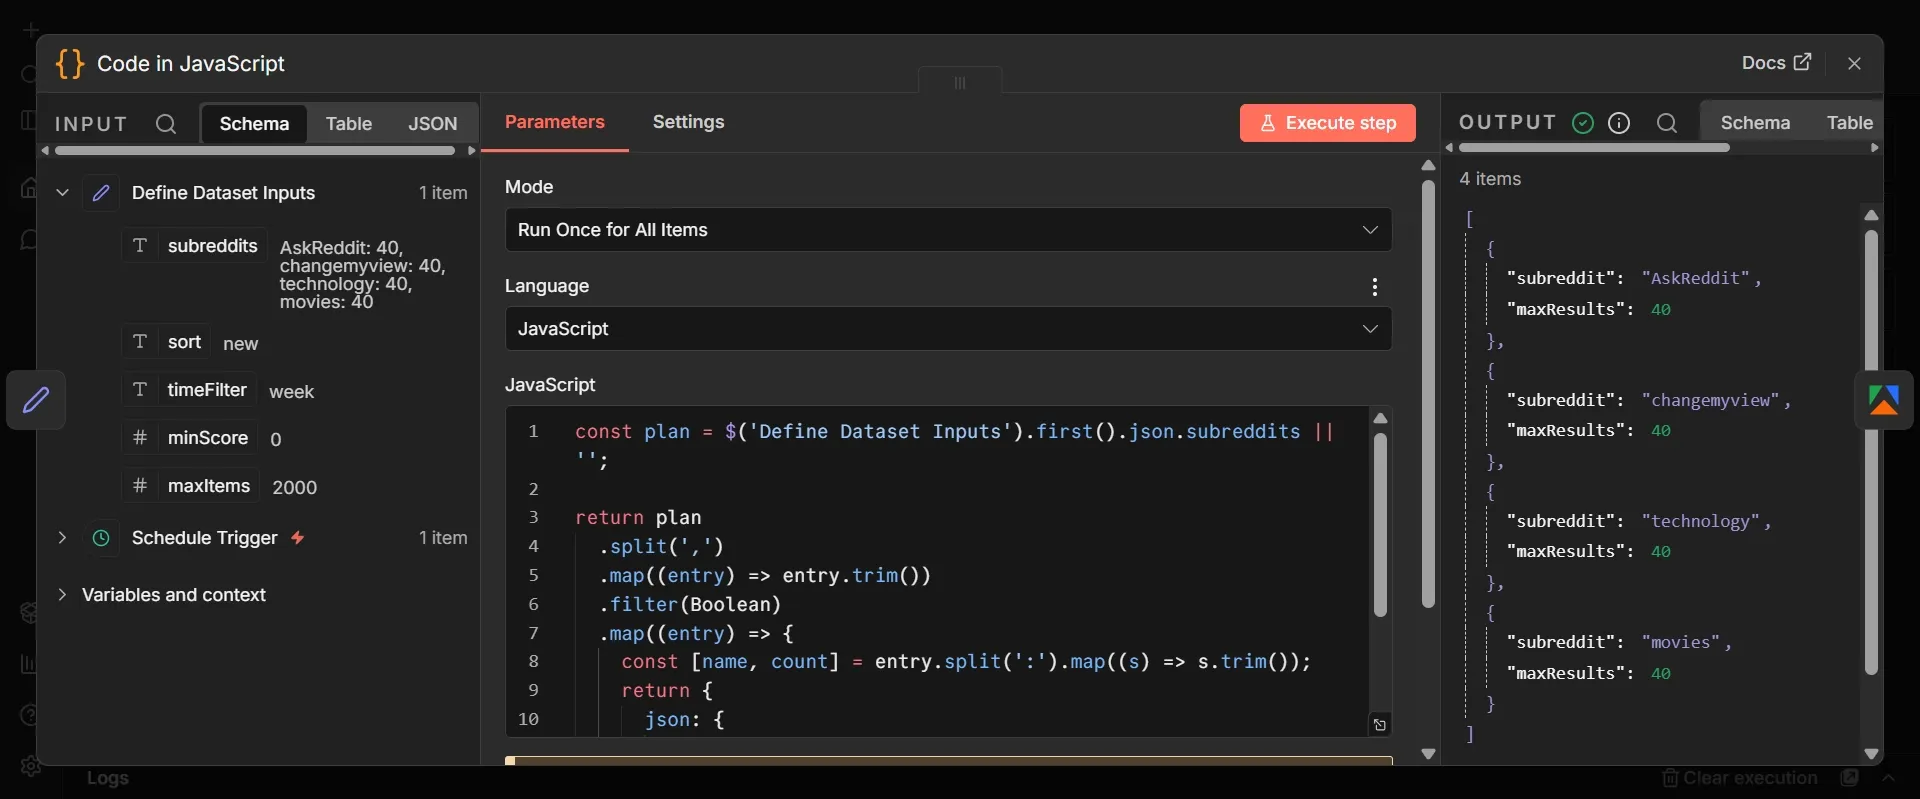Click the output info icon
The height and width of the screenshot is (799, 1920).
pyautogui.click(x=1619, y=123)
